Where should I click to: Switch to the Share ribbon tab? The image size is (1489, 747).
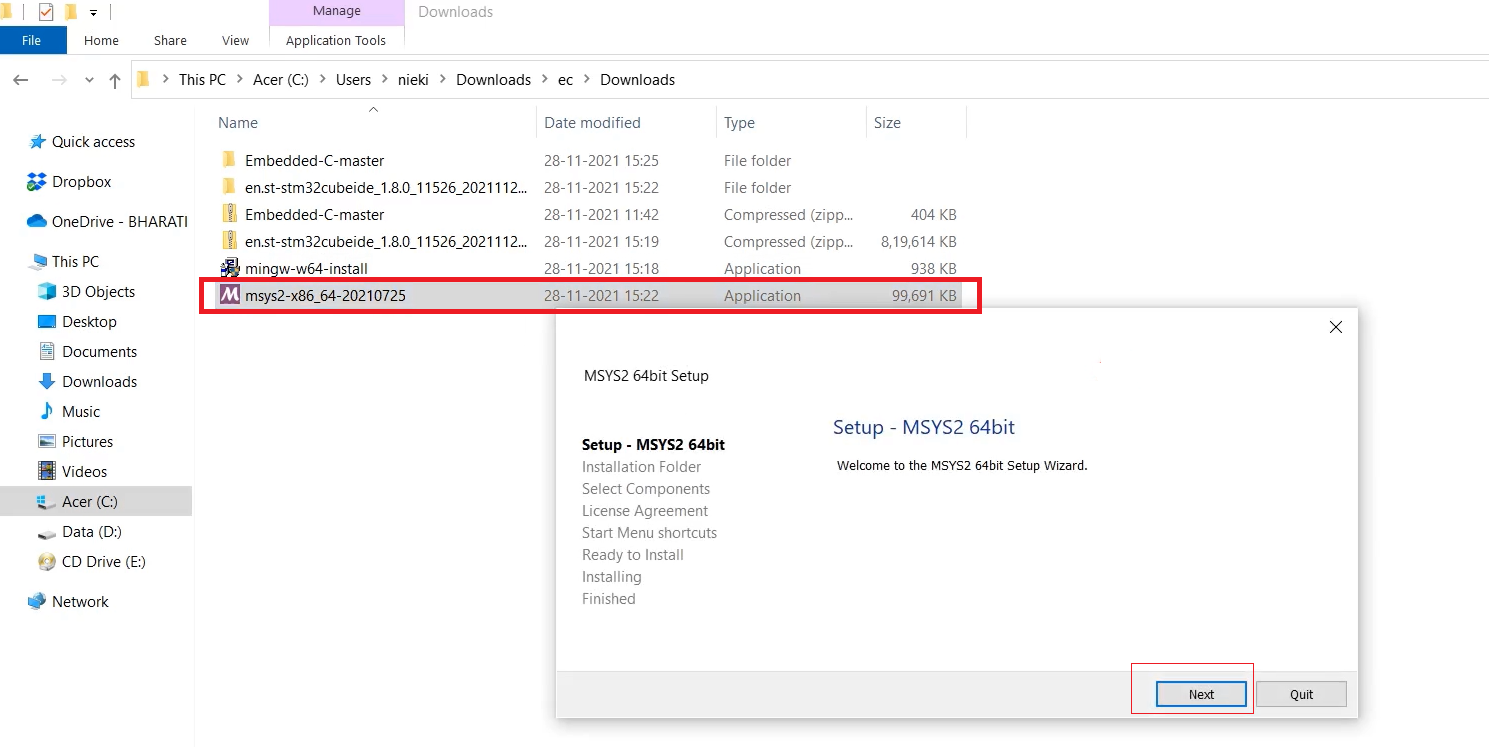coord(170,41)
